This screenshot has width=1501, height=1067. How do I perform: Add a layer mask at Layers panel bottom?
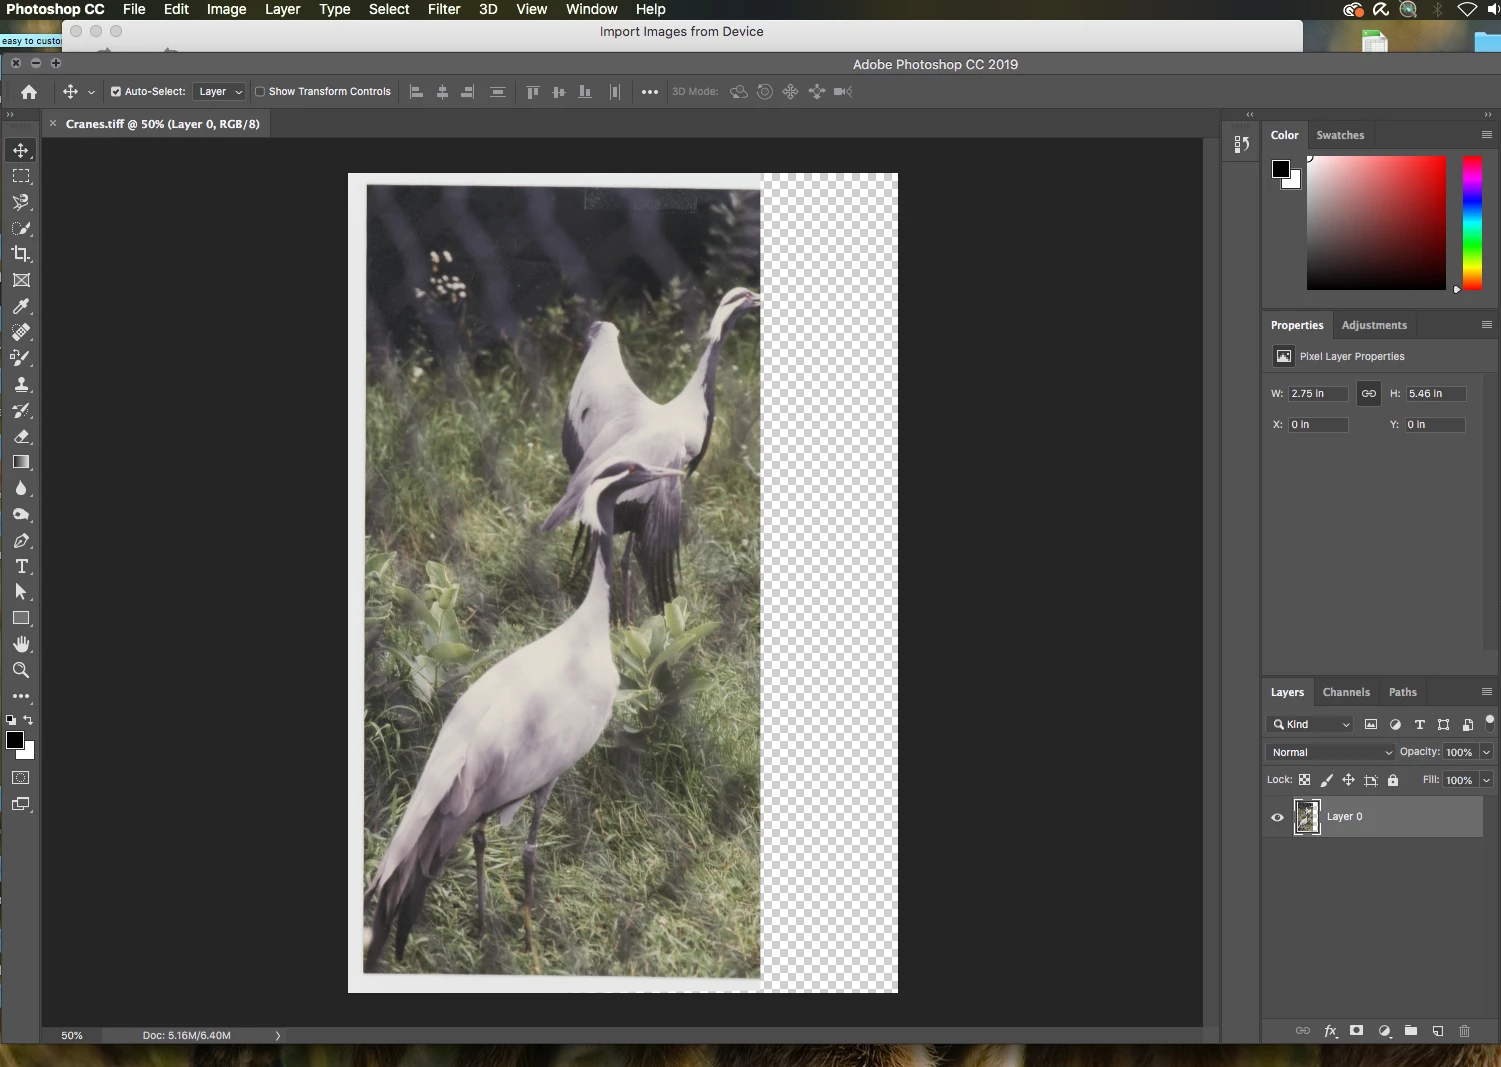(1357, 1030)
